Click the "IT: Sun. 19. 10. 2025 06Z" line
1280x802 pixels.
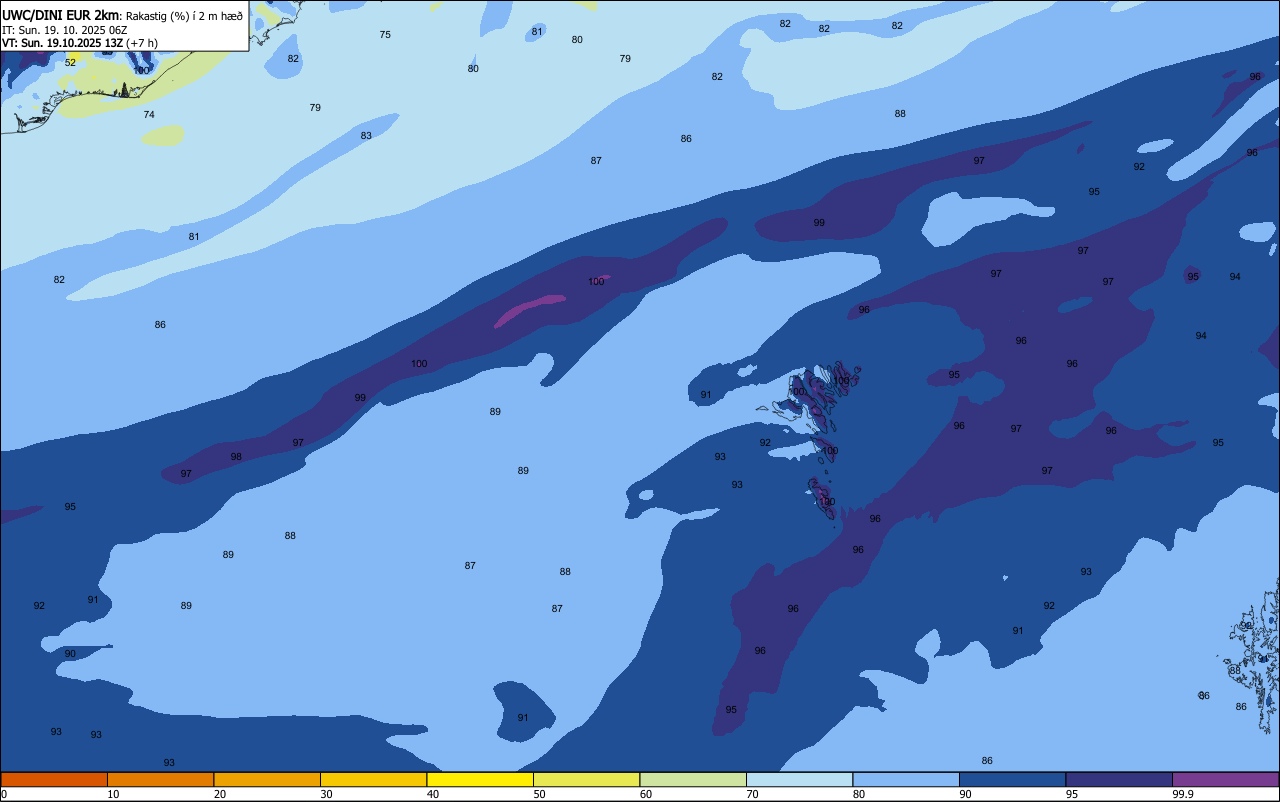64,29
